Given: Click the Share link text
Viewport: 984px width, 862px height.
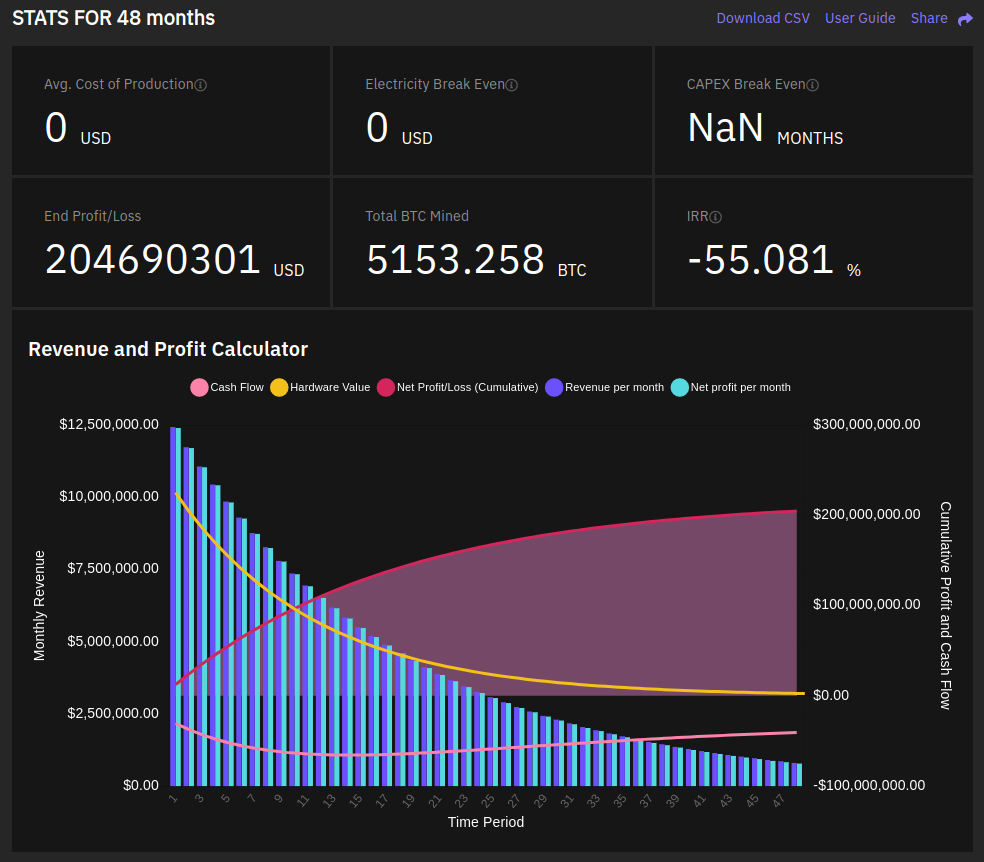Looking at the screenshot, I should tap(929, 18).
